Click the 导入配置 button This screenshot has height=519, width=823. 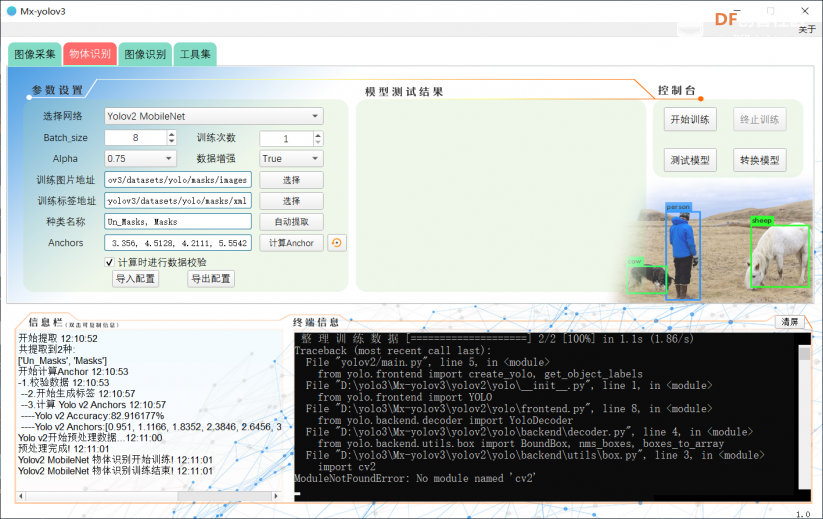click(135, 279)
